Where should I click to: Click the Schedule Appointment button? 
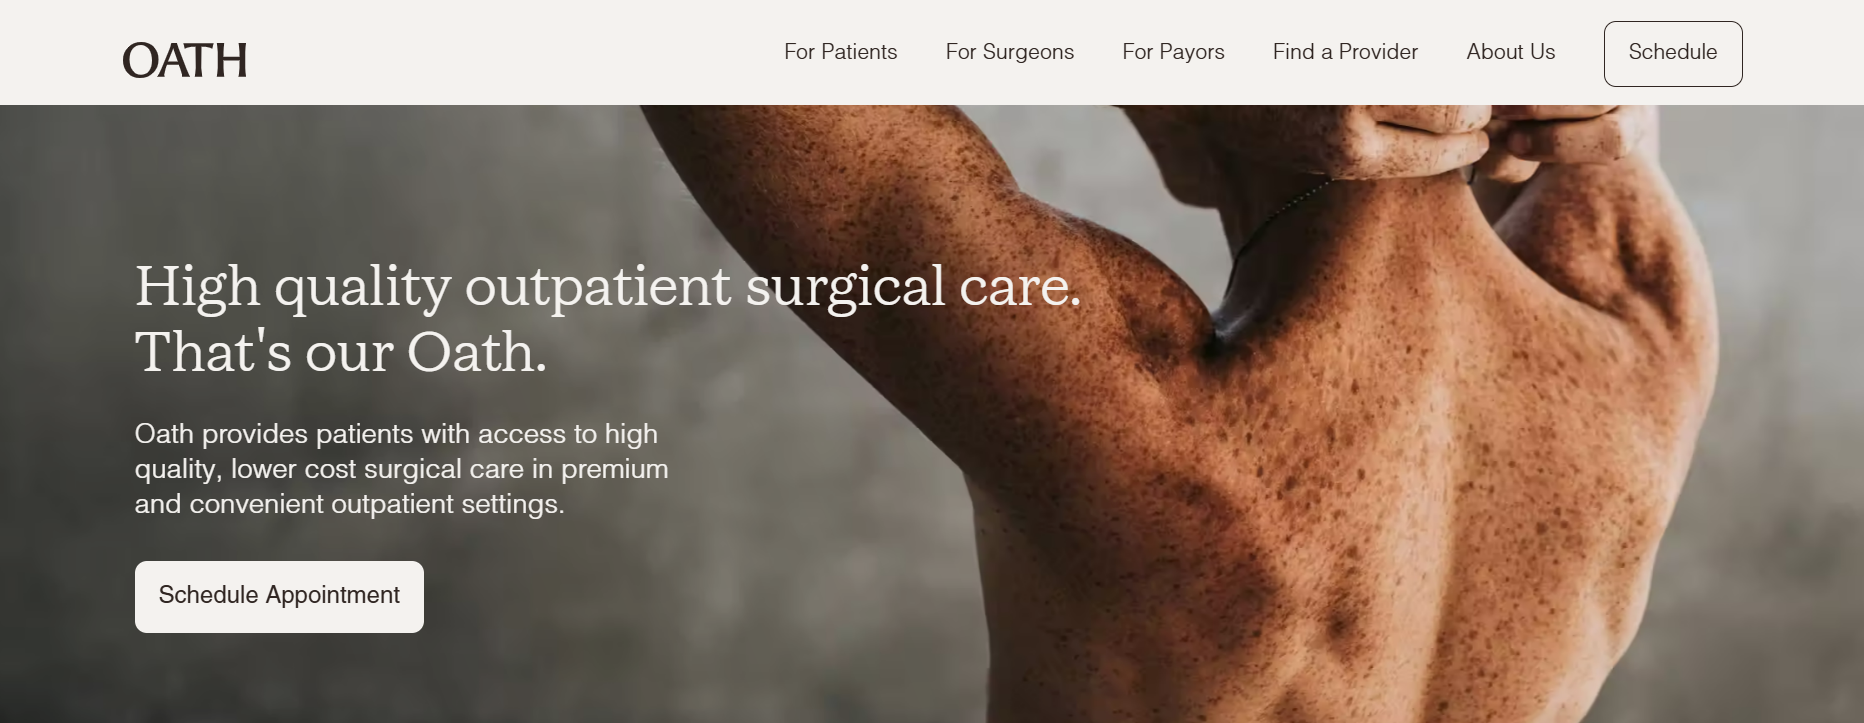click(279, 597)
